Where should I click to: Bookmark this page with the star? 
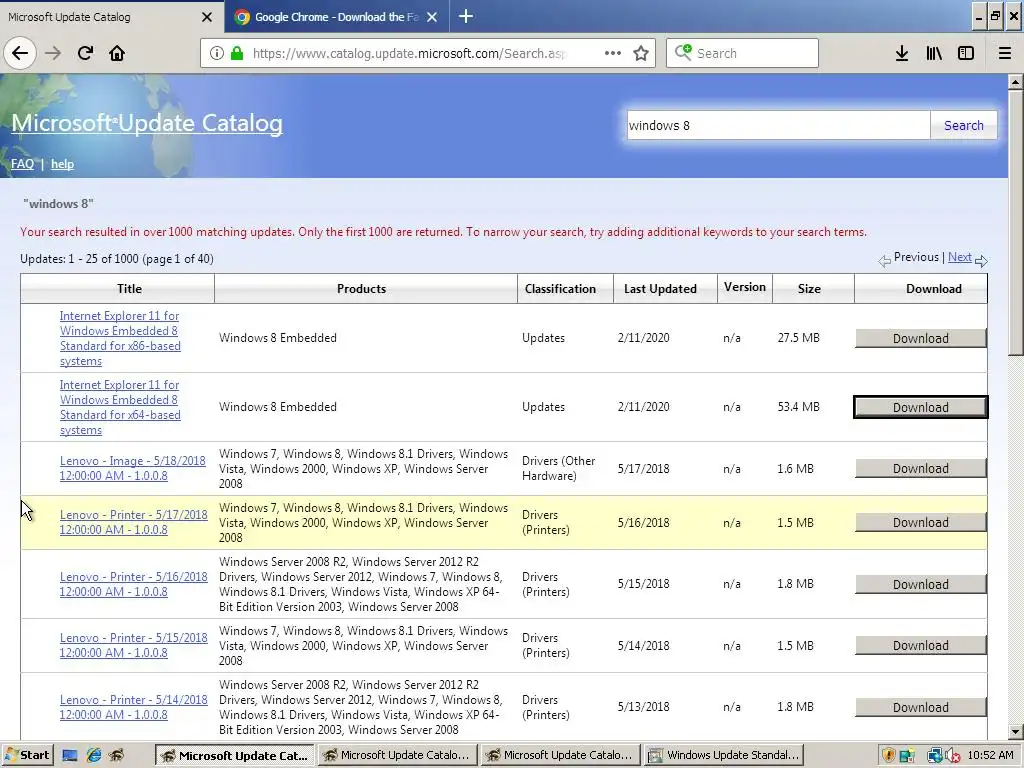tap(641, 53)
